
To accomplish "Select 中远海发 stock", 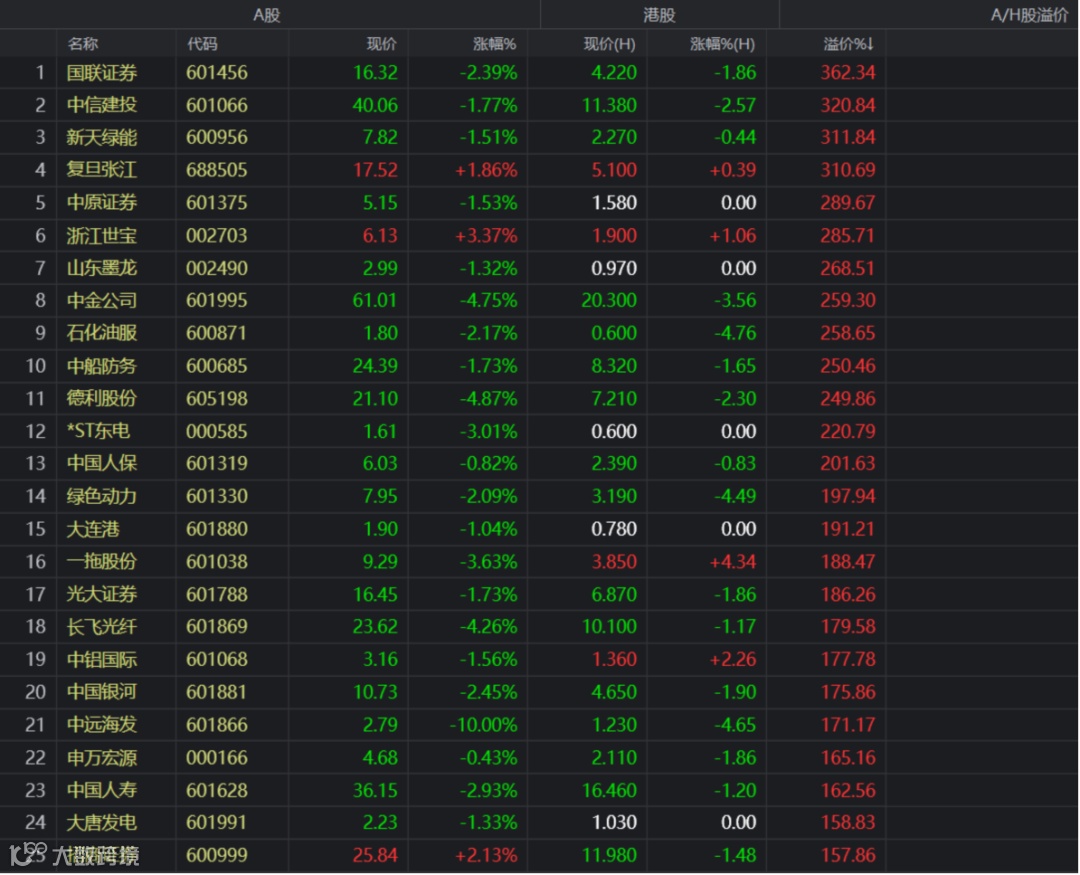I will click(101, 725).
